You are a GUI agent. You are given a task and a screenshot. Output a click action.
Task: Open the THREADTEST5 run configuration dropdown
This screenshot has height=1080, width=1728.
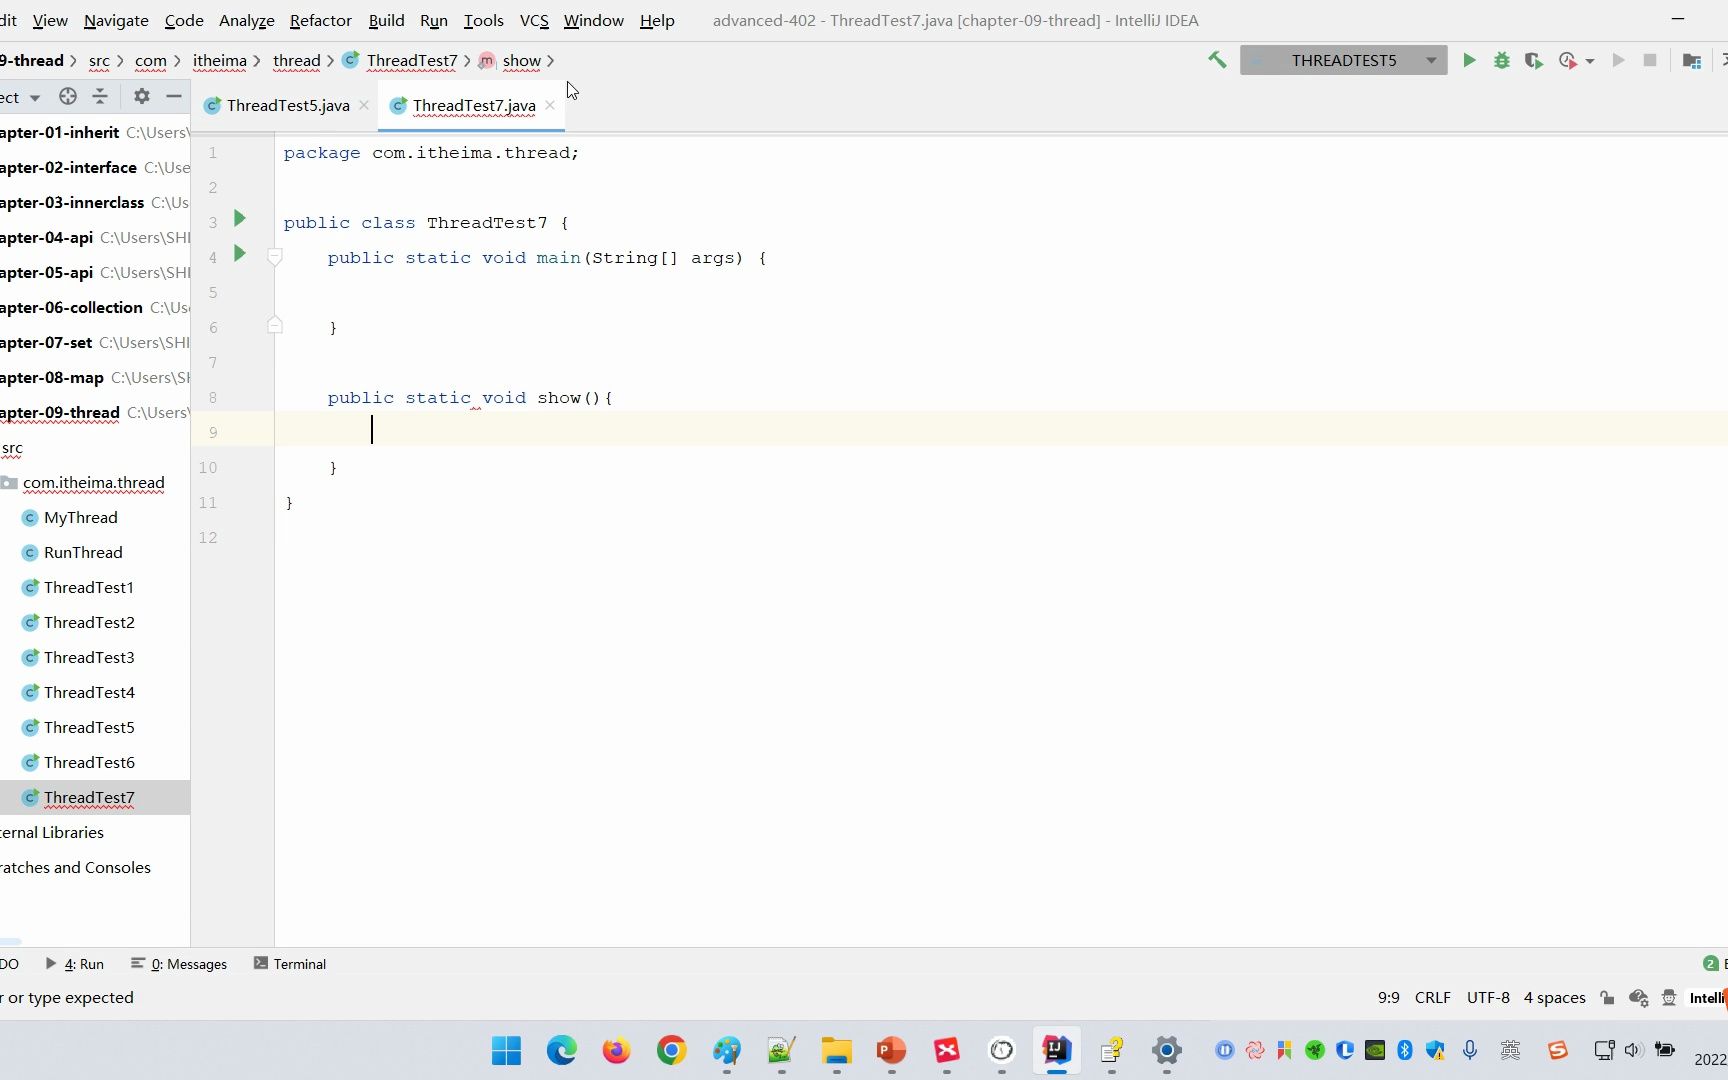coord(1343,60)
